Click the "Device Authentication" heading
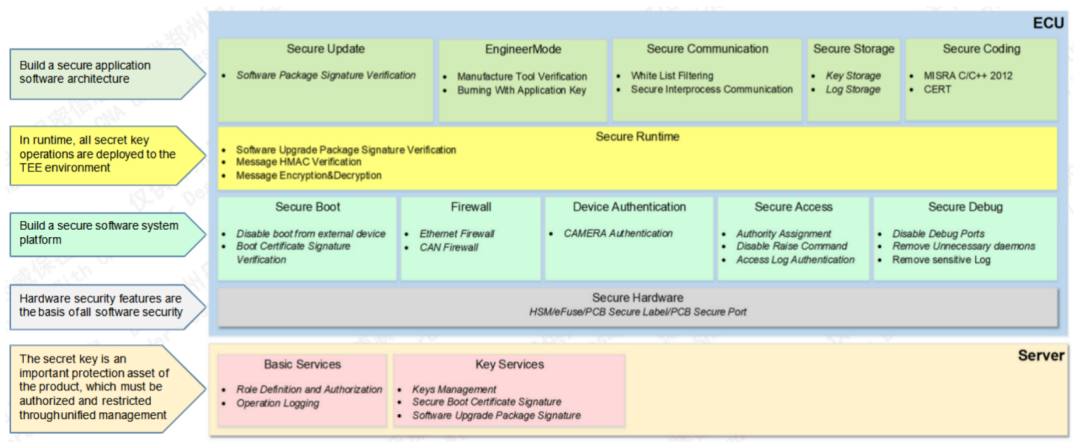The image size is (1080, 447). (x=629, y=207)
